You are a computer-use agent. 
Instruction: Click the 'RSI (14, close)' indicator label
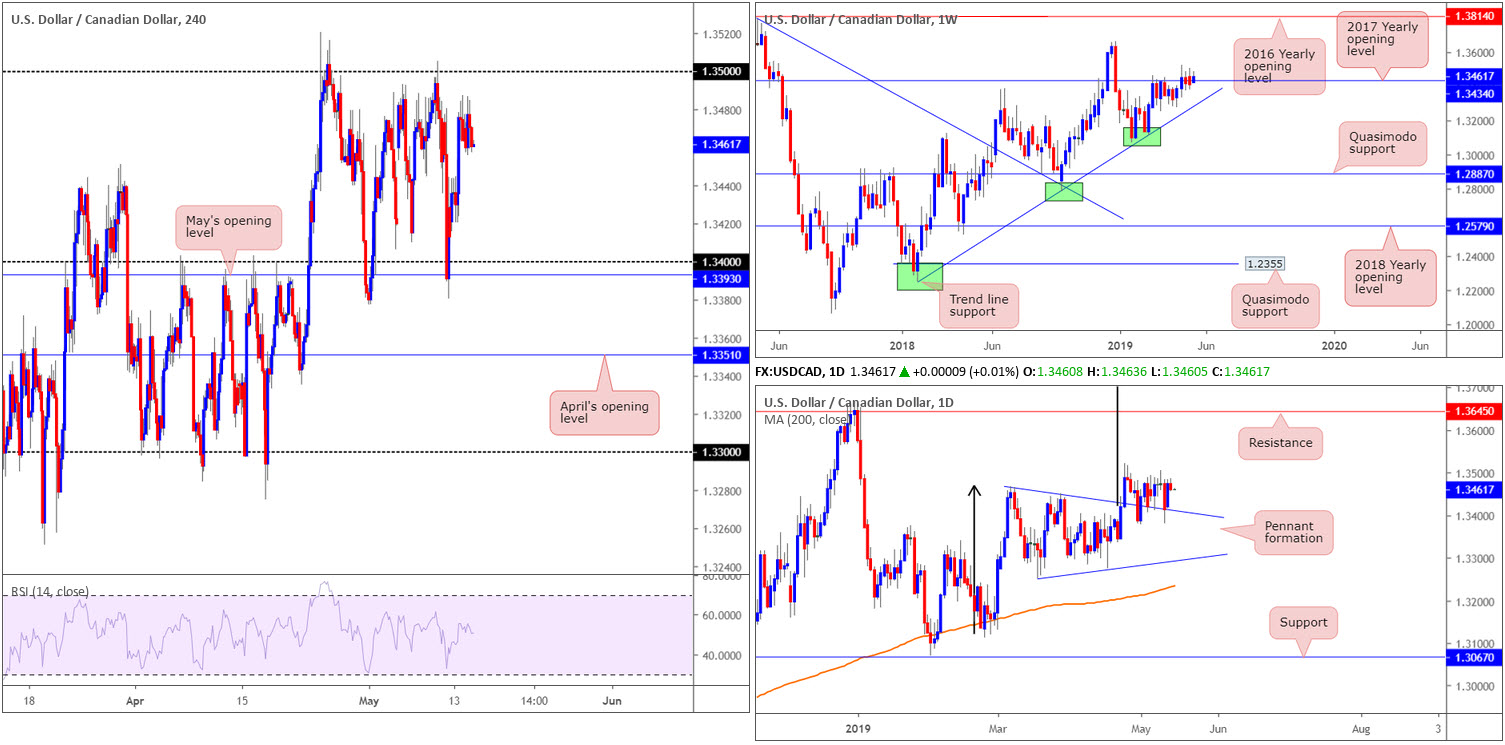click(50, 591)
